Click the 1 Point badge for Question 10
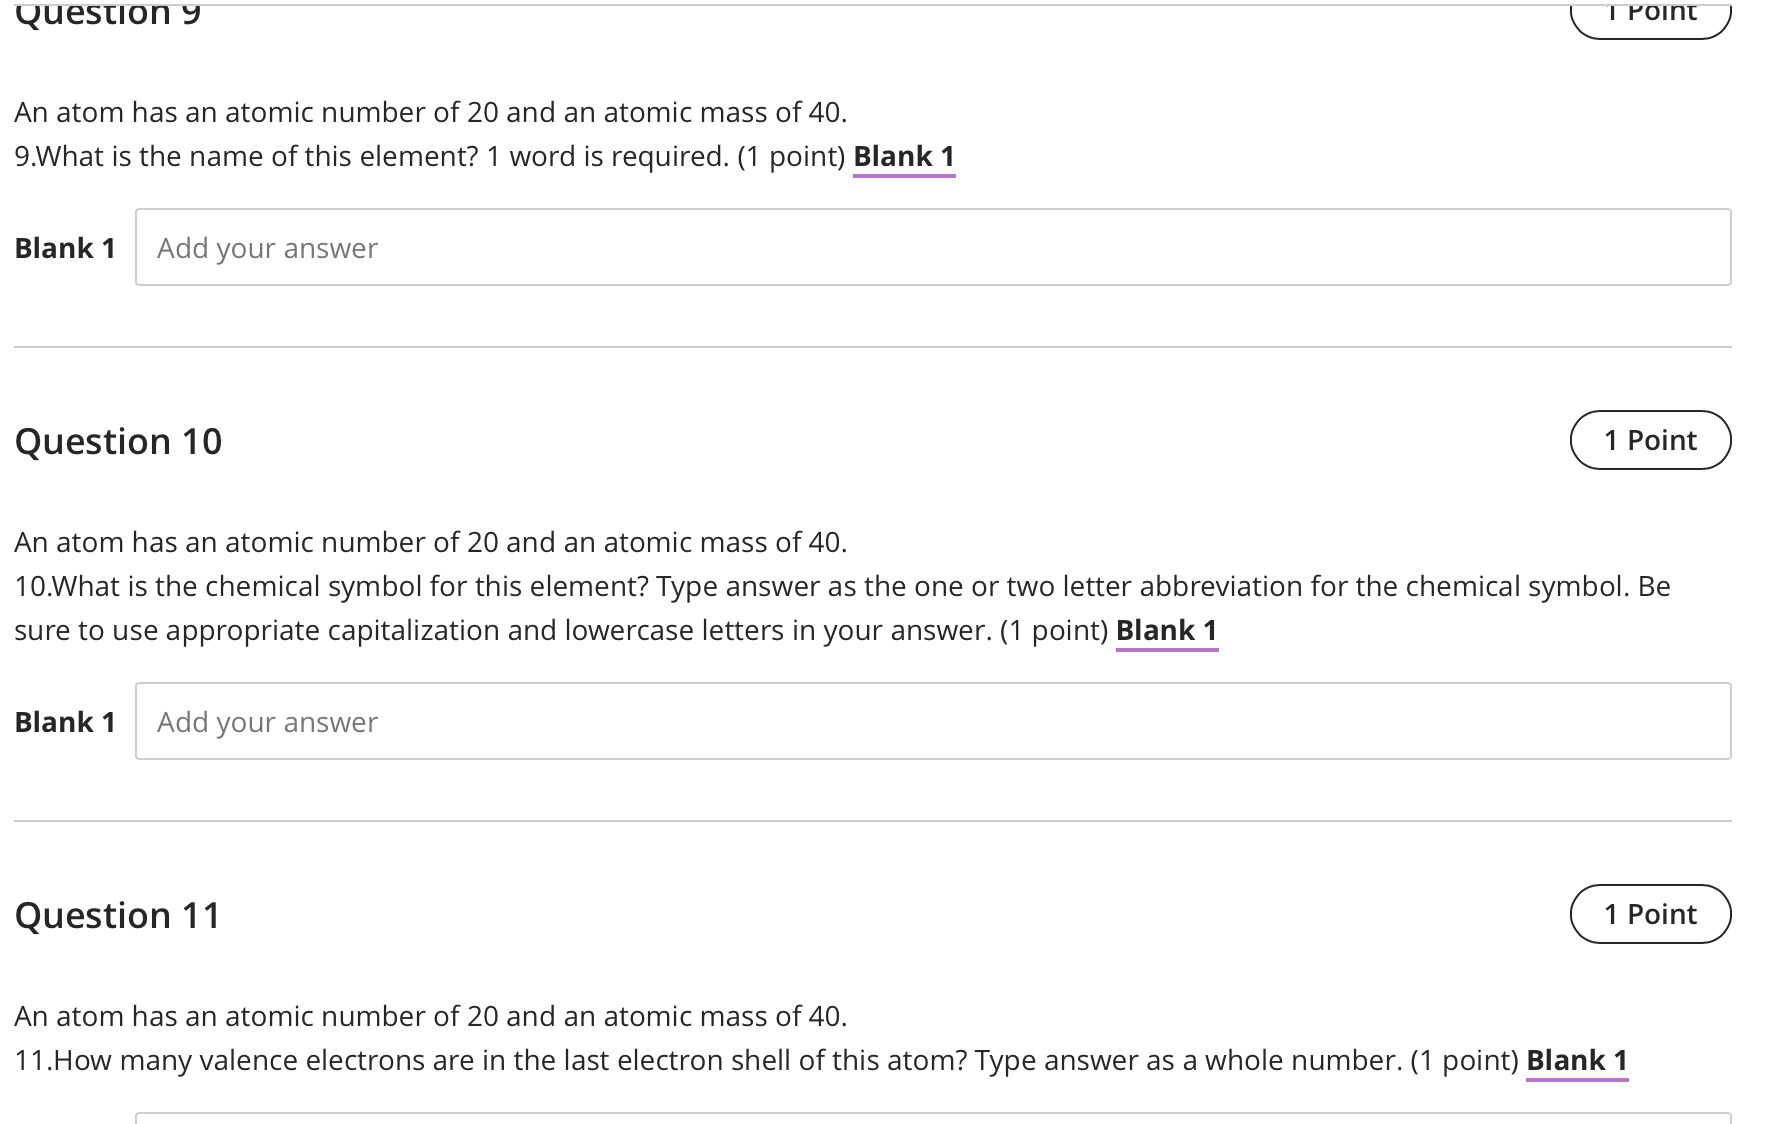The image size is (1770, 1124). tap(1650, 440)
